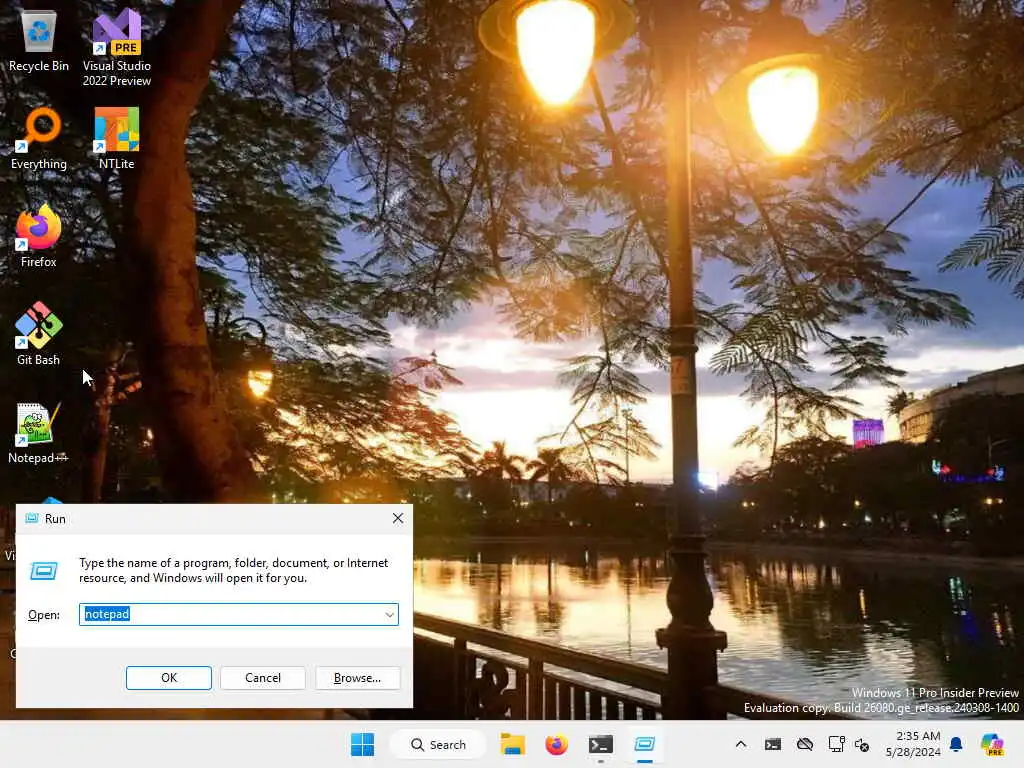Screen dimensions: 1024x768
Task: Click the taskbar Search box
Action: [x=438, y=744]
